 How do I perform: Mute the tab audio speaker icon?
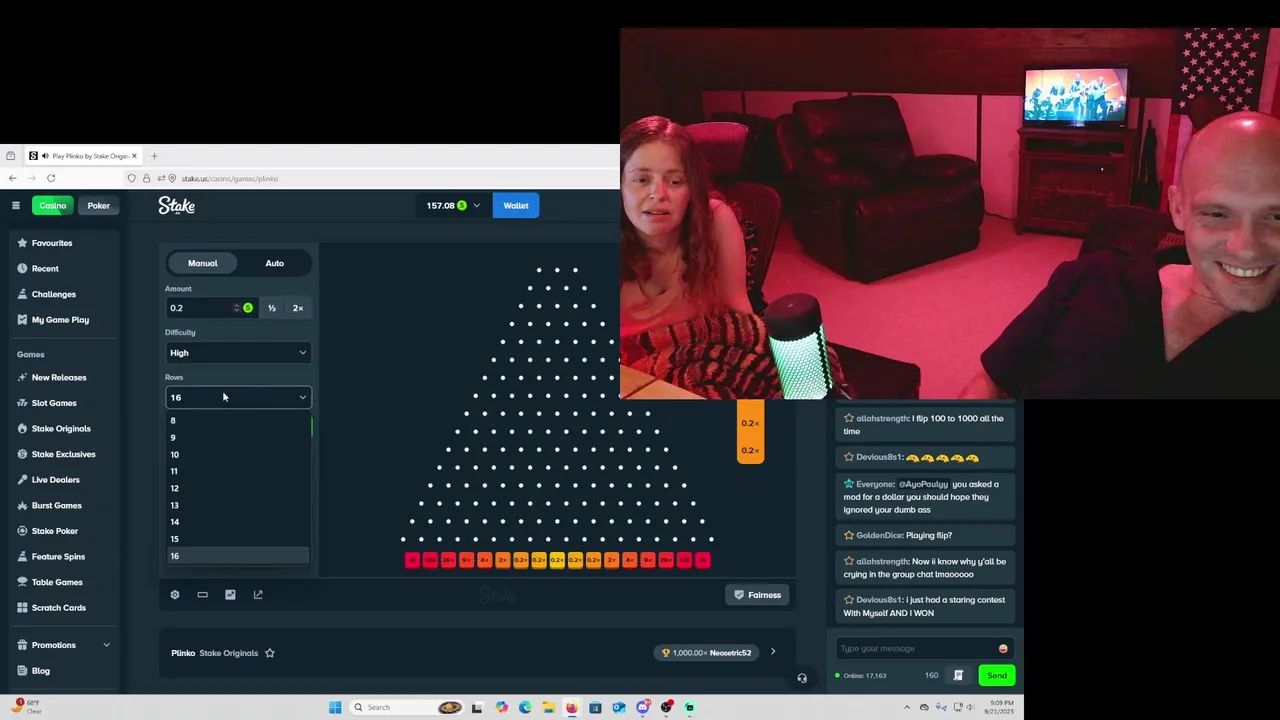coord(46,156)
